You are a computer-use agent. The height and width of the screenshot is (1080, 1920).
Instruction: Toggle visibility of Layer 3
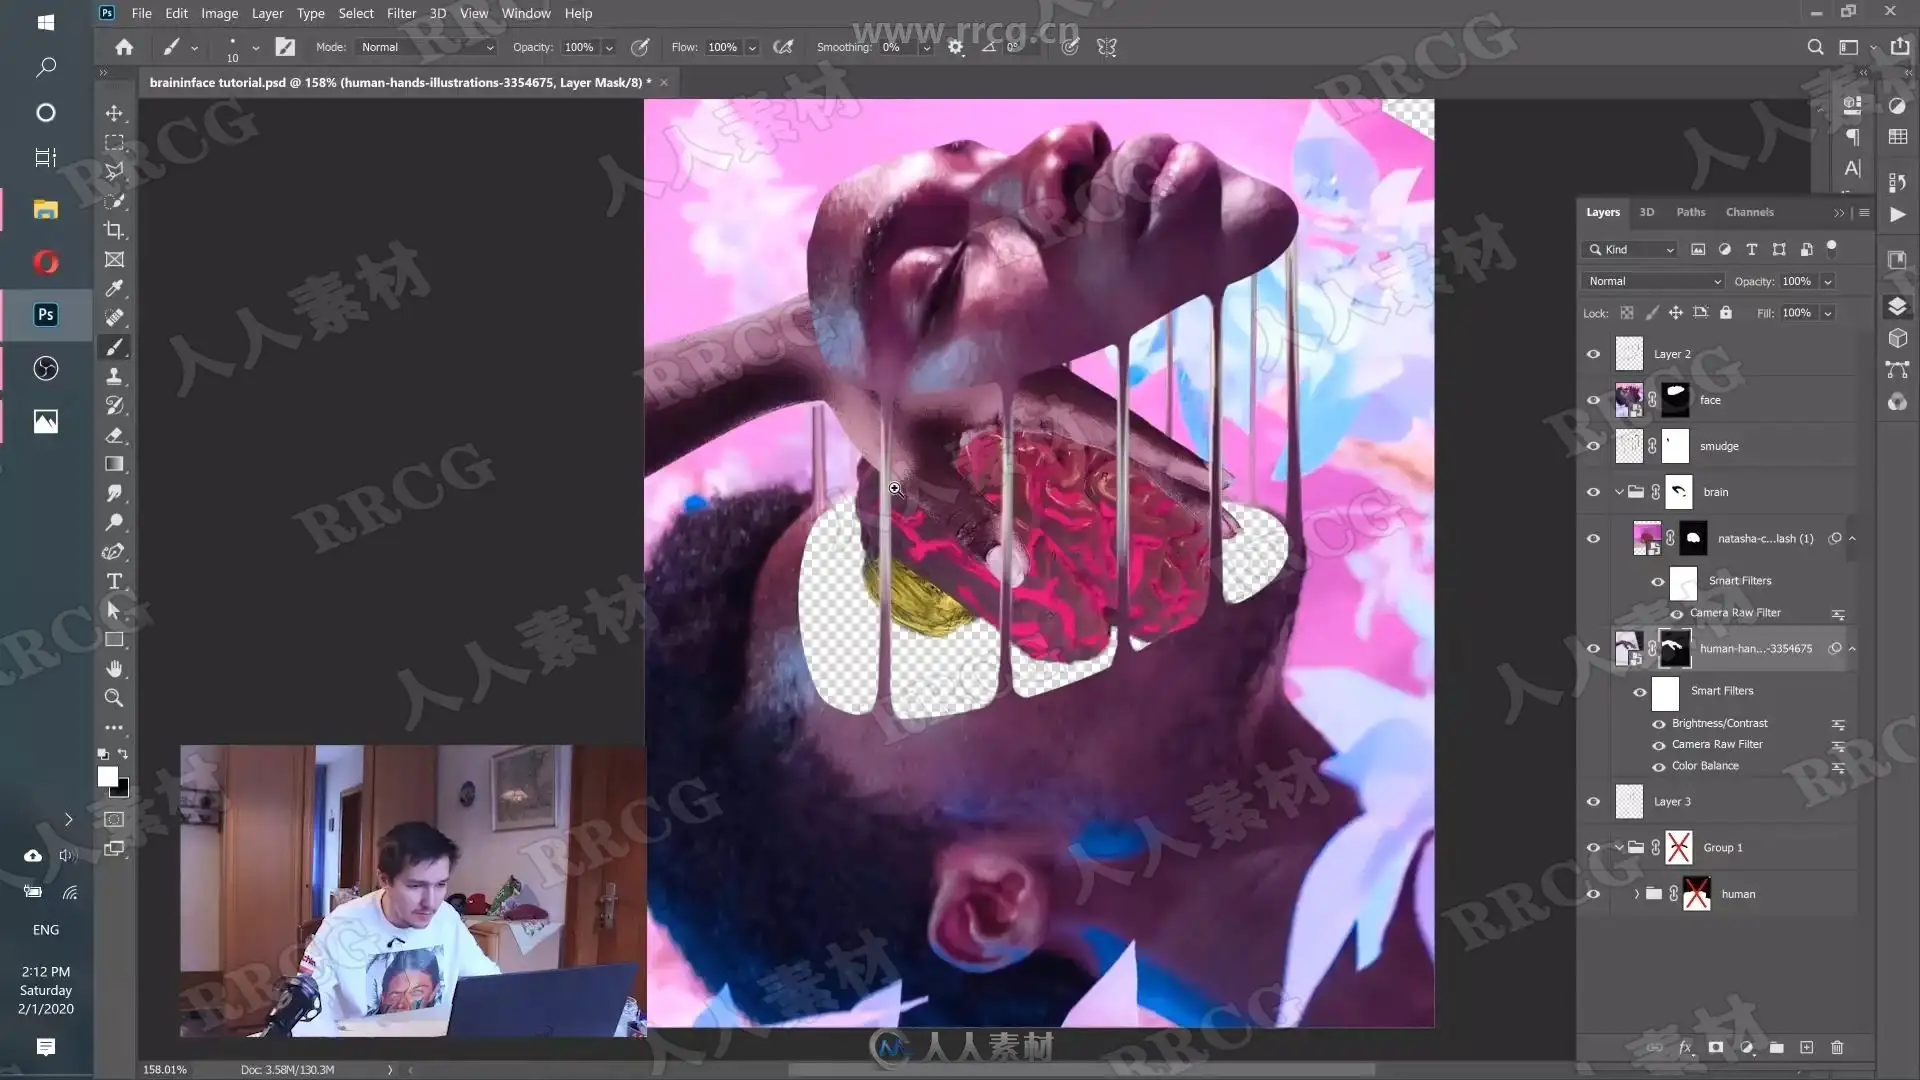pos(1593,802)
